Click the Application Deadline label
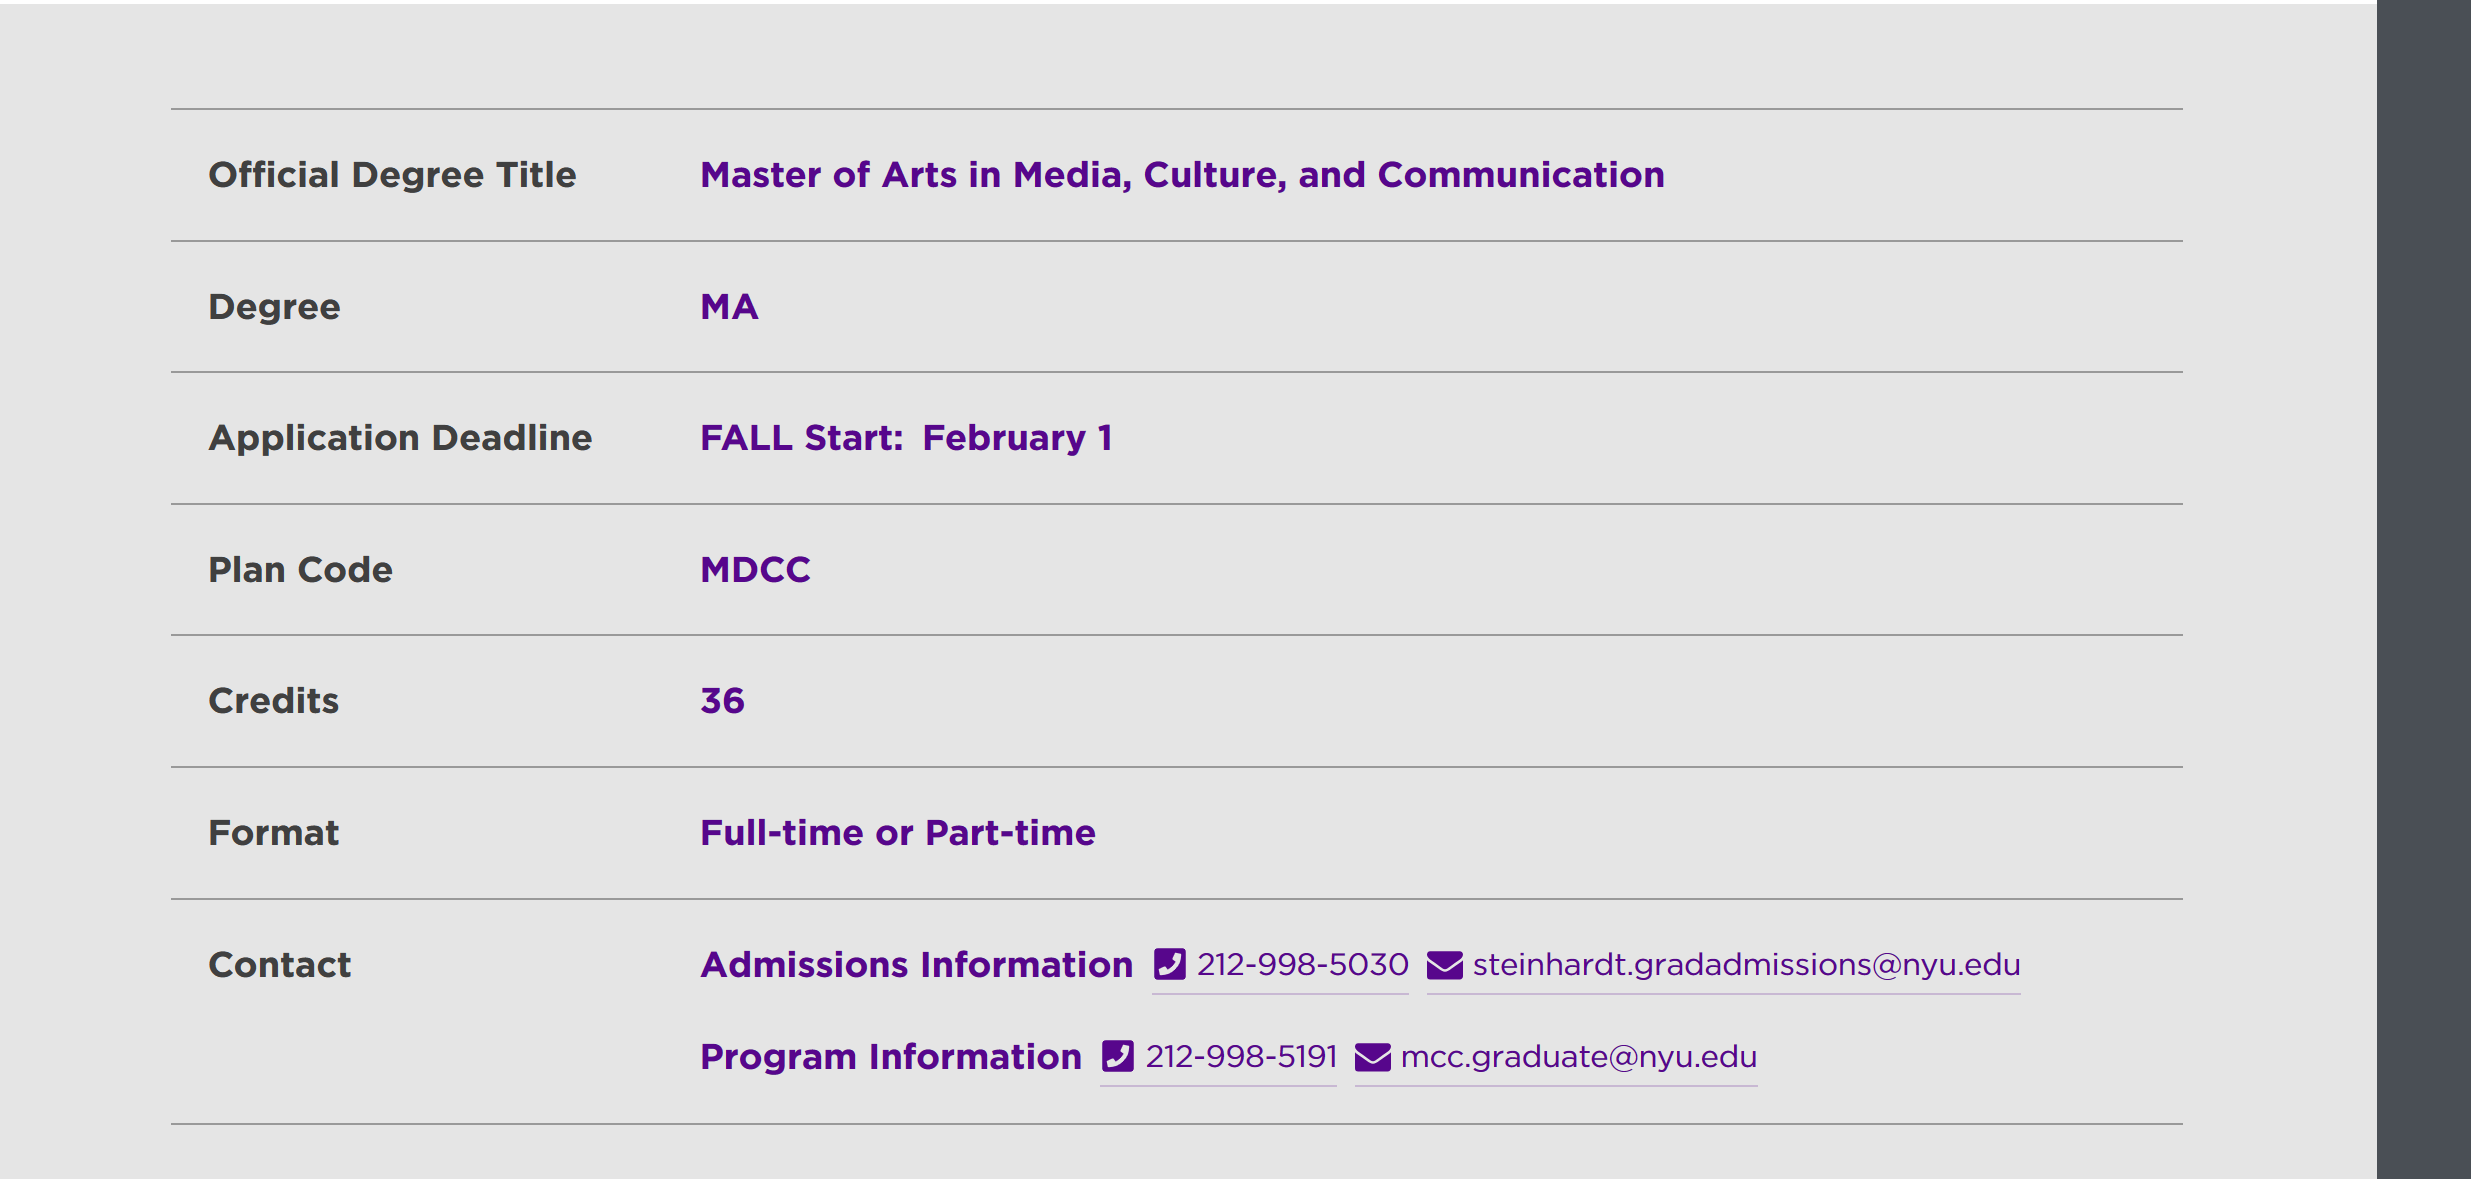Image resolution: width=2471 pixels, height=1179 pixels. click(x=400, y=438)
